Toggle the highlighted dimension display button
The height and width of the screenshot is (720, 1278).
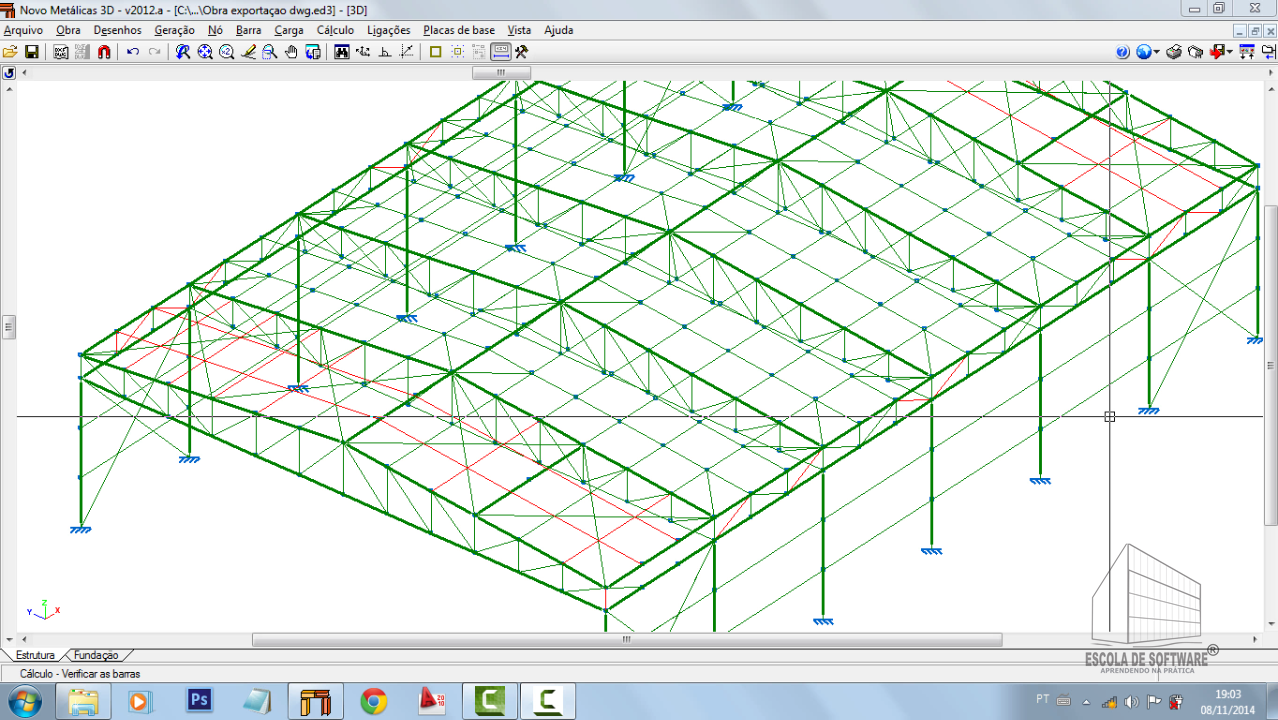point(500,52)
